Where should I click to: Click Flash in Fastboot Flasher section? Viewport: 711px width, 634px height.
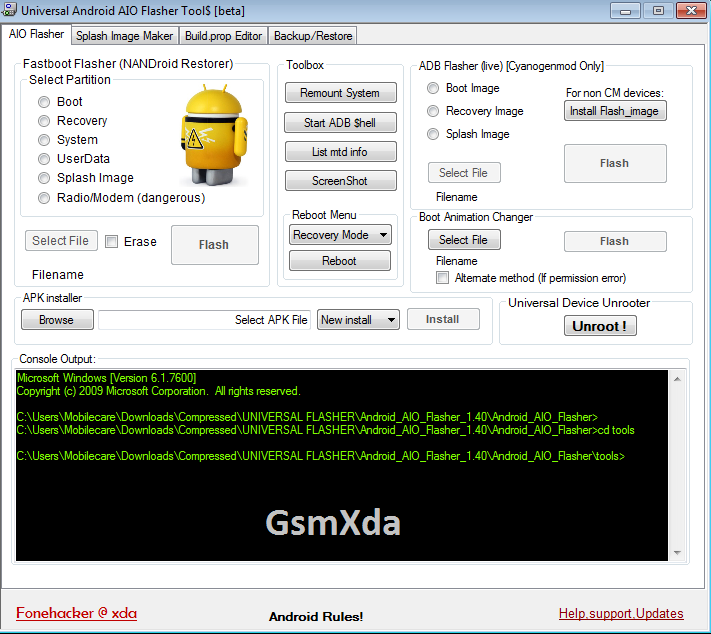tap(215, 245)
